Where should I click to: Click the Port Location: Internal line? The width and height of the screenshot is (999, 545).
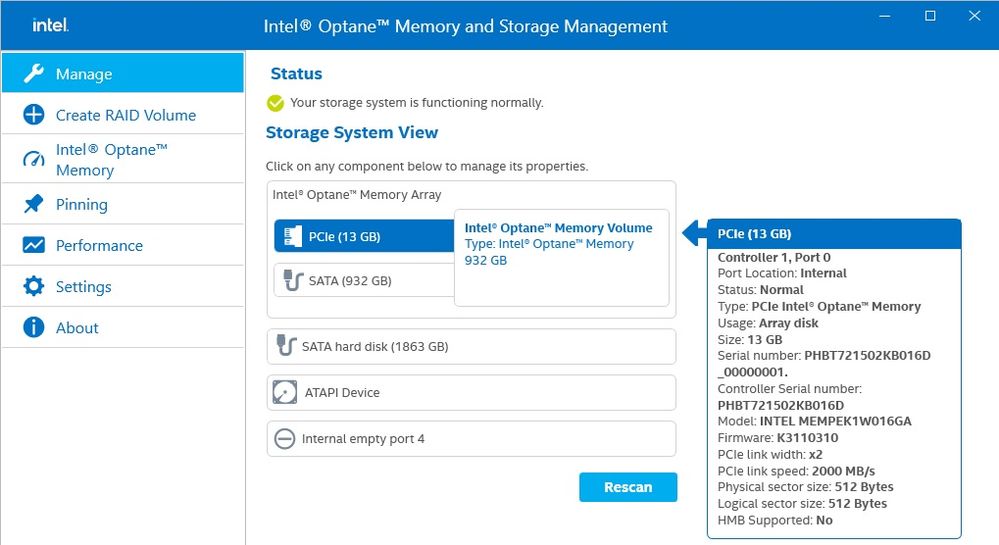[782, 273]
